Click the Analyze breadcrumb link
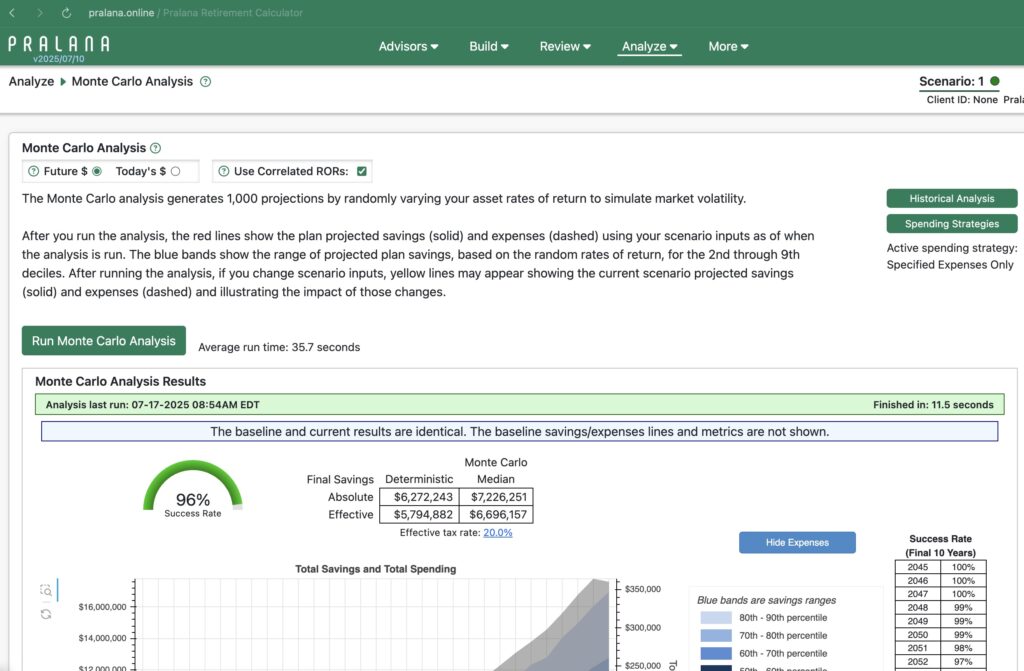1024x671 pixels. [31, 82]
